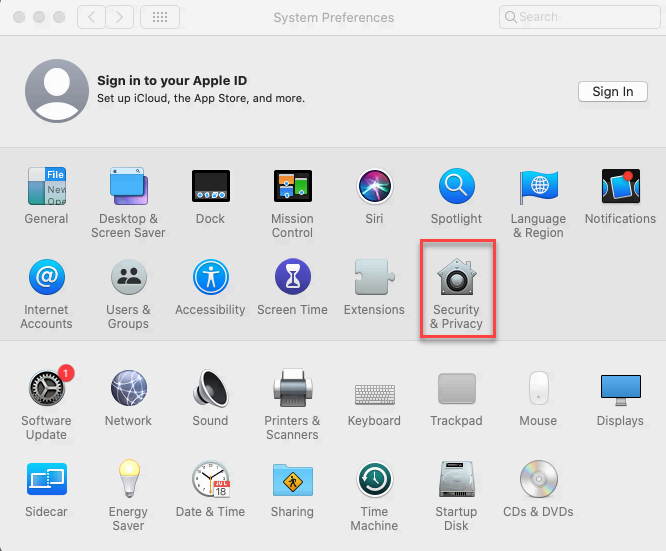Click the Show All grid button
The height and width of the screenshot is (551, 666).
tap(160, 17)
